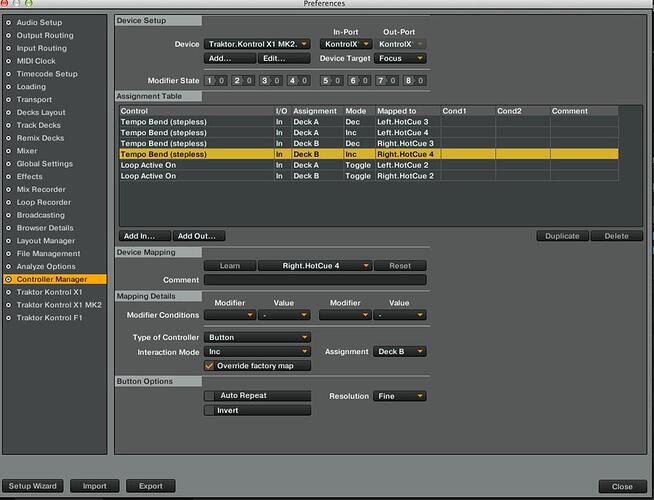Image resolution: width=654 pixels, height=500 pixels.
Task: Select highlighted row mapped to Right.HotCue 4
Action: [369, 154]
